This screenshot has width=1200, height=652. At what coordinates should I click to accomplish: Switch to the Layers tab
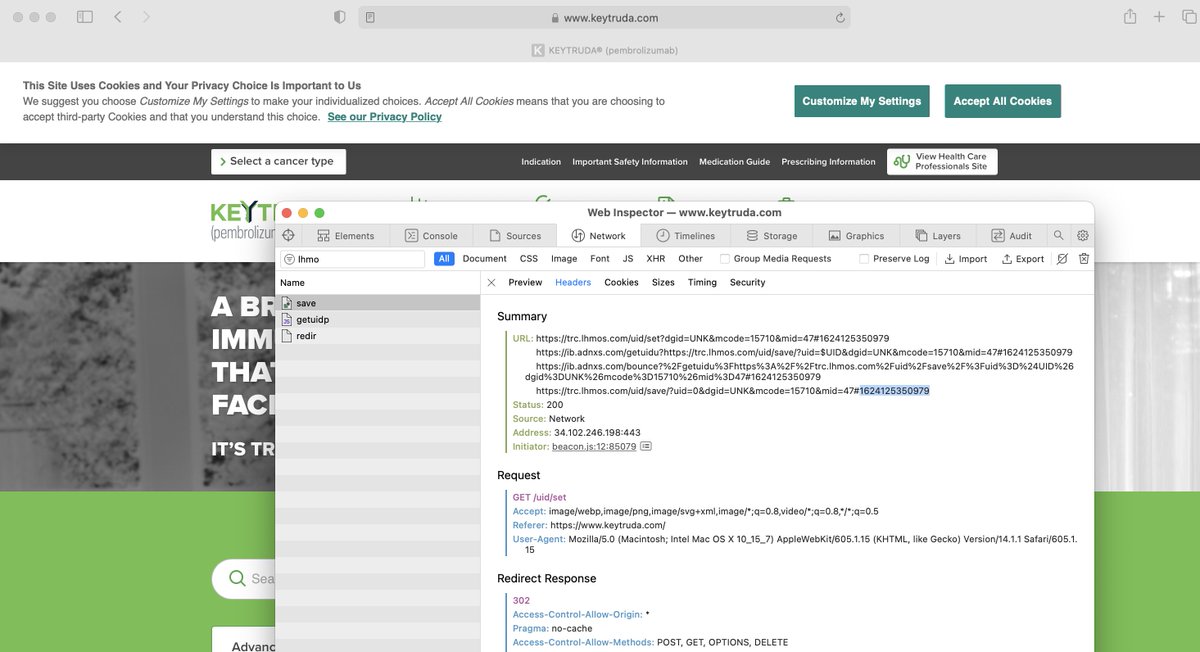pos(938,236)
